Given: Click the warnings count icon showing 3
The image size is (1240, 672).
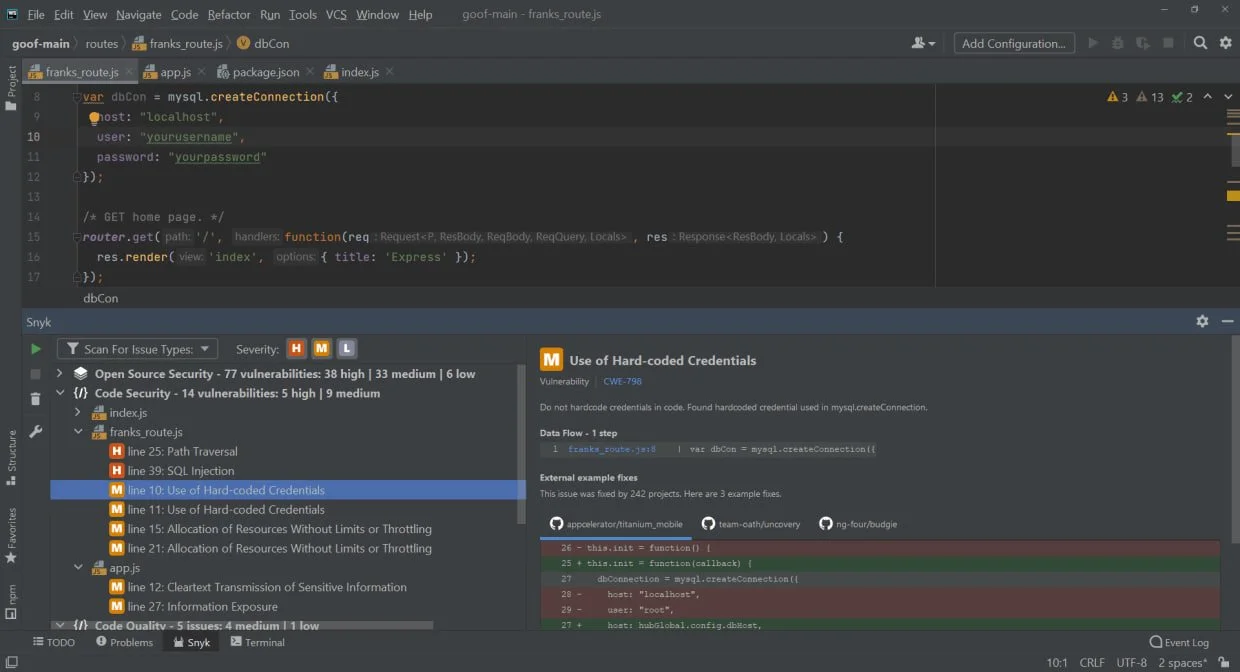Looking at the screenshot, I should (x=1117, y=97).
